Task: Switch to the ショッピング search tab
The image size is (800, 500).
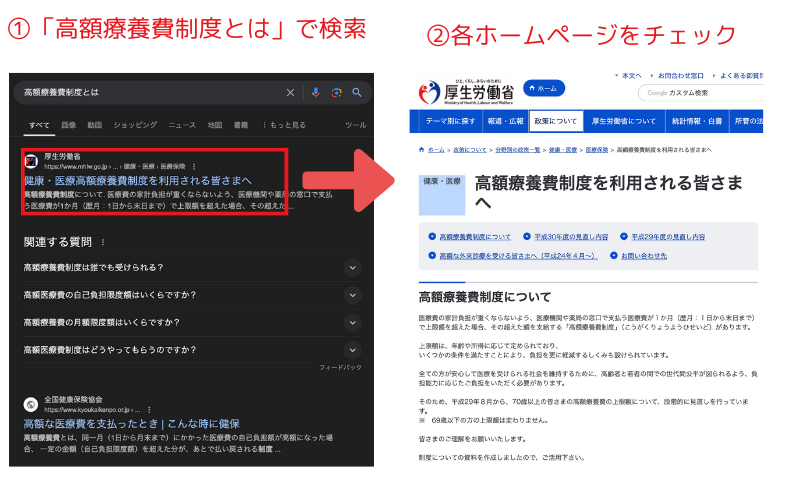Action: 135,125
